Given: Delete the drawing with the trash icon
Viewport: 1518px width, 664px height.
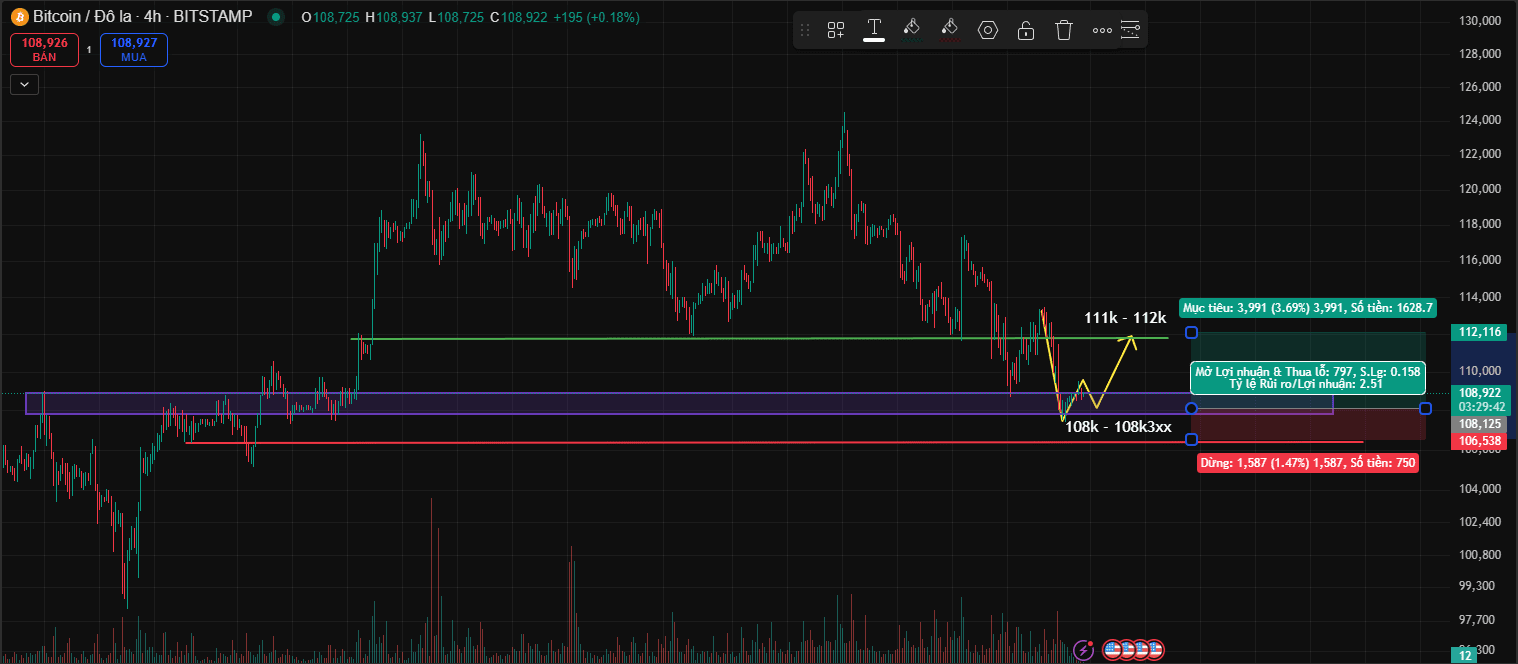Looking at the screenshot, I should (x=1065, y=30).
